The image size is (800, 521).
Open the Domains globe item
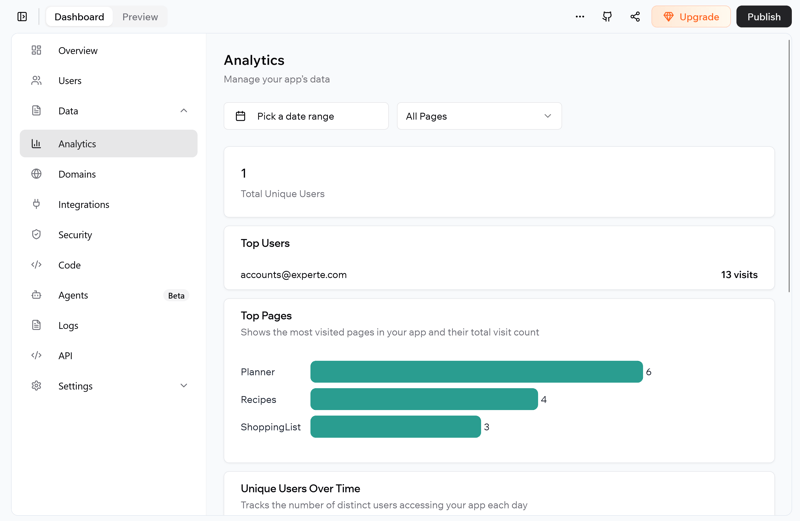click(x=76, y=174)
